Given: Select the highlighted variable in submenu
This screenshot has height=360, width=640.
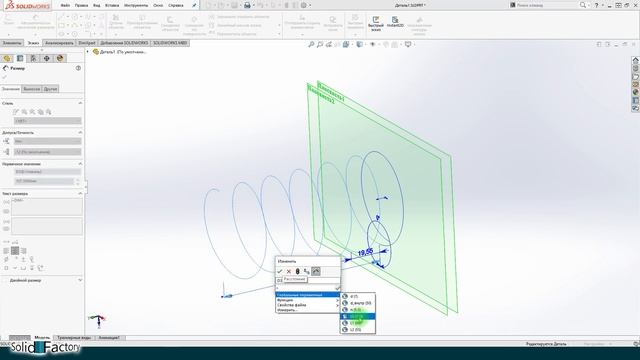Looking at the screenshot, I should coord(358,316).
